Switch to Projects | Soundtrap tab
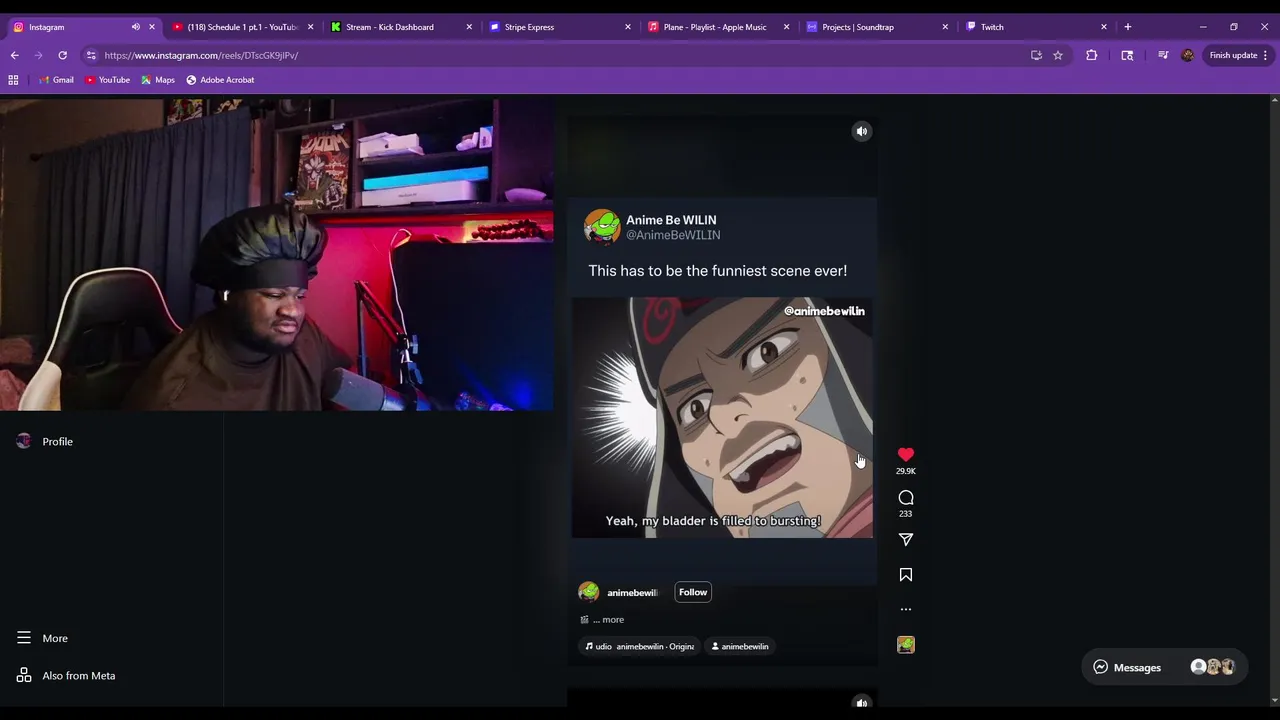Viewport: 1280px width, 720px height. point(875,27)
